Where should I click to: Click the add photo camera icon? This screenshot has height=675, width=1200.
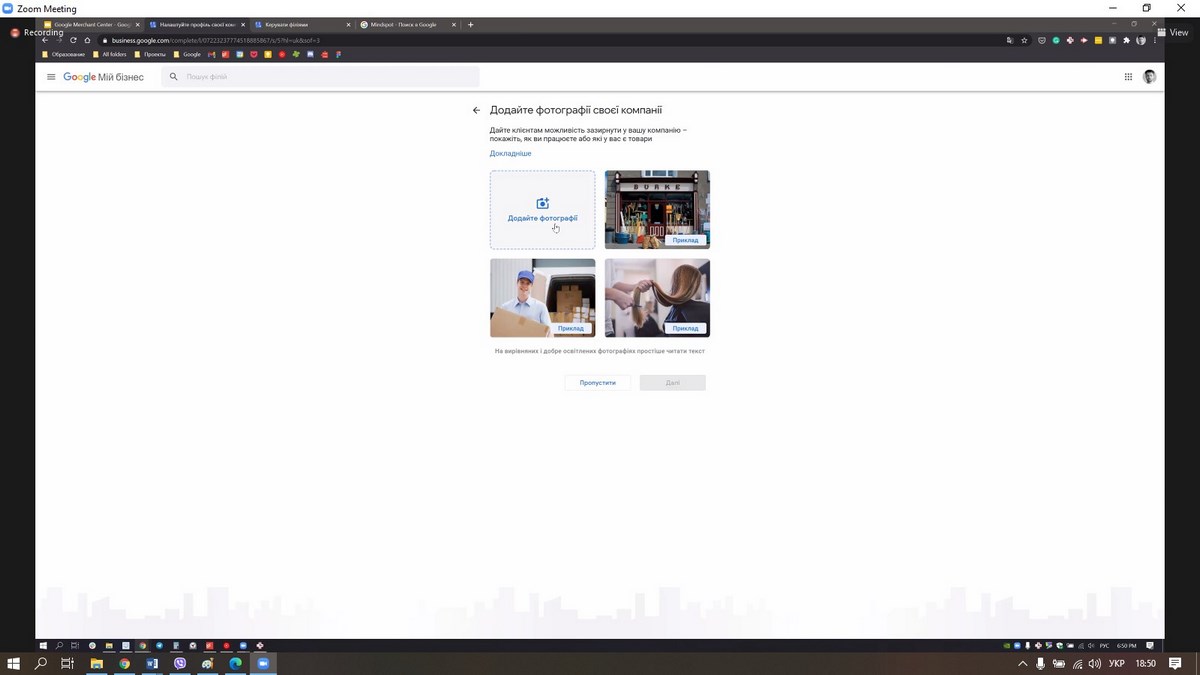point(543,204)
